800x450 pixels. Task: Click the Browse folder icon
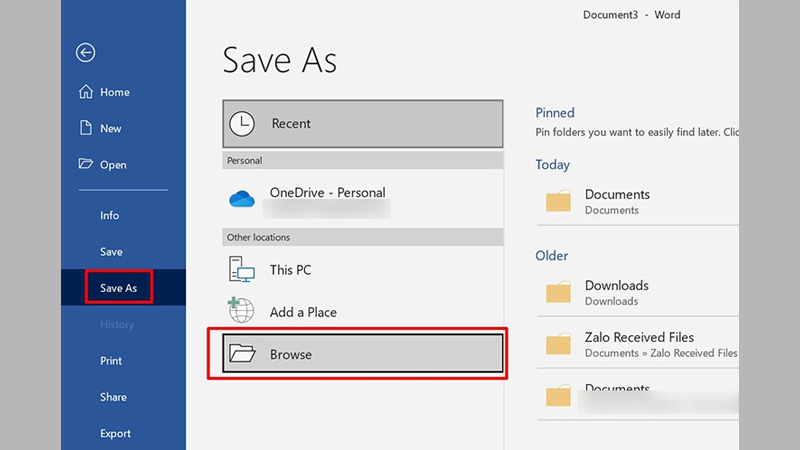pos(242,354)
